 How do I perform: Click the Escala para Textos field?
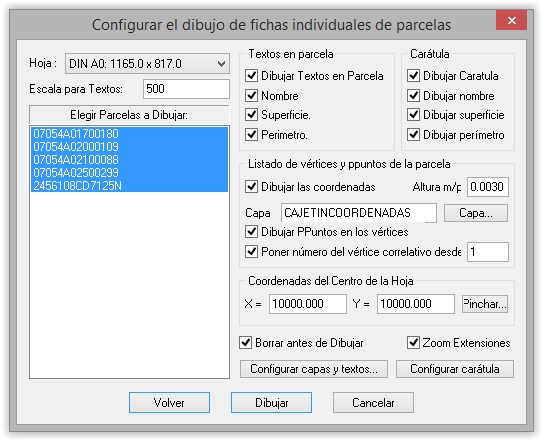[x=186, y=89]
